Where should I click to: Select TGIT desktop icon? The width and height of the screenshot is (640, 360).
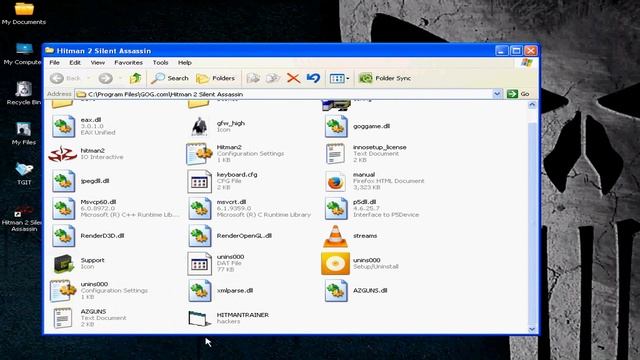point(24,173)
